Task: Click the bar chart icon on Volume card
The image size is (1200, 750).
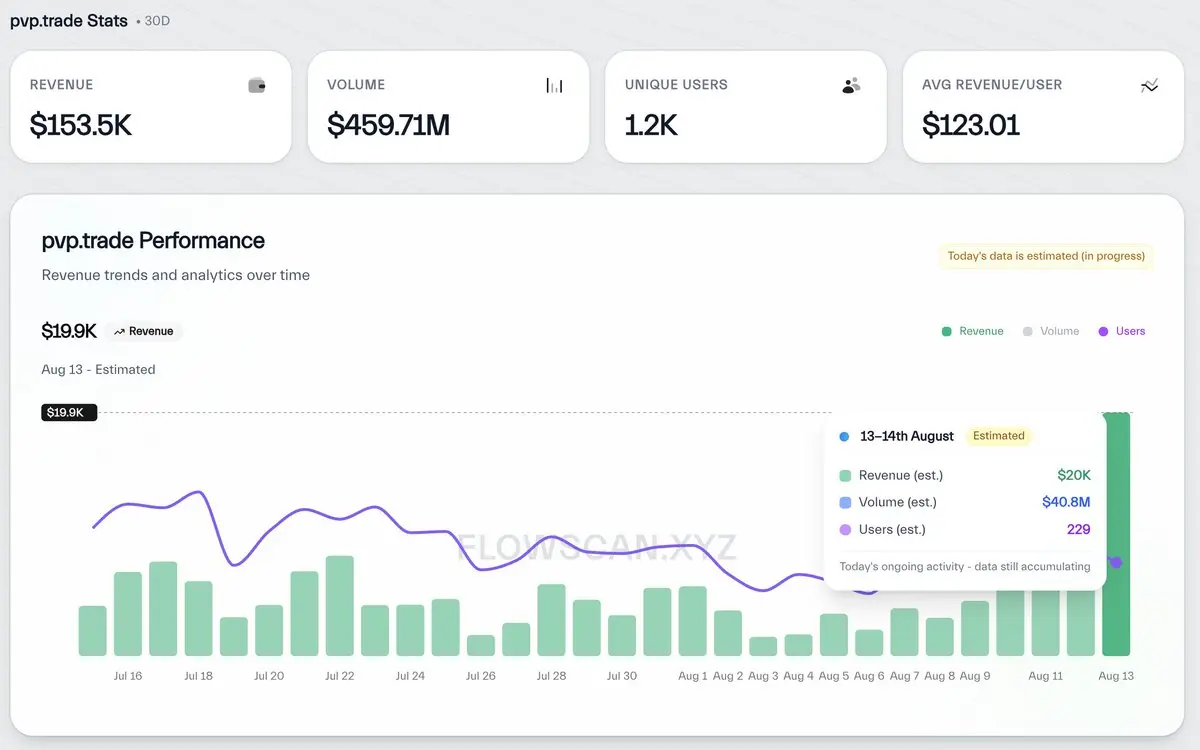Action: point(554,86)
